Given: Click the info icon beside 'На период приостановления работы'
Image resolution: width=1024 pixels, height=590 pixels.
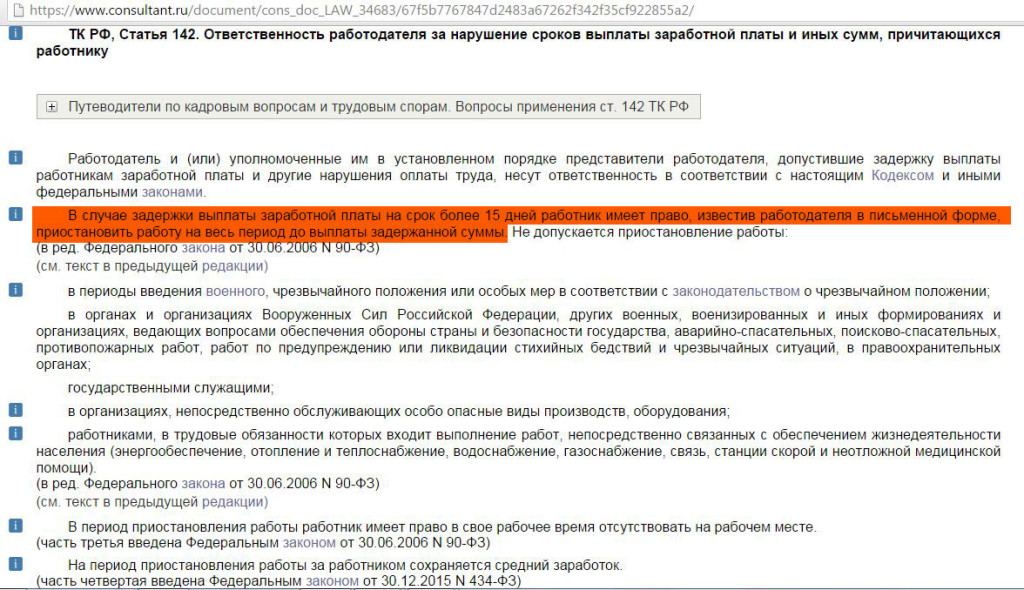Looking at the screenshot, I should point(16,564).
